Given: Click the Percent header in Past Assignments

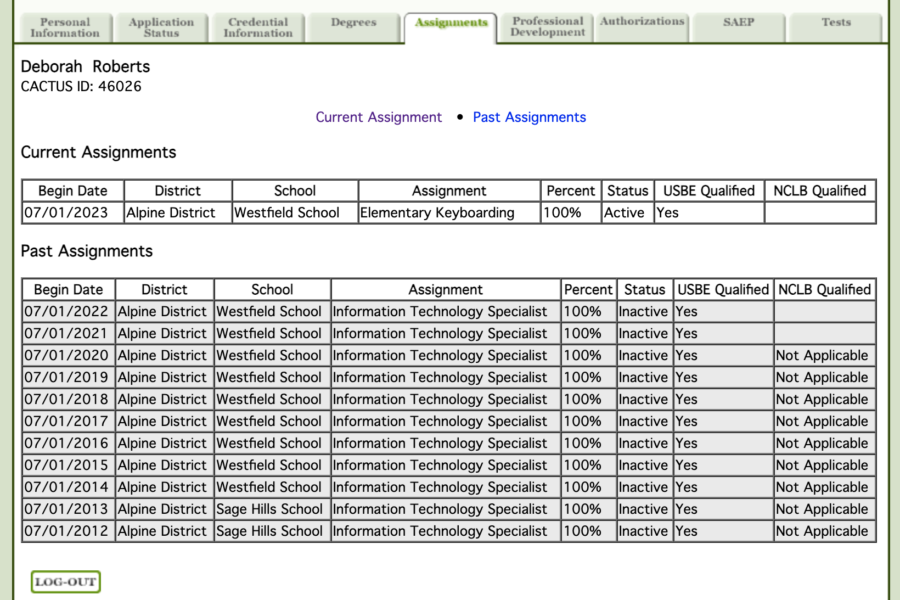Looking at the screenshot, I should click(588, 289).
